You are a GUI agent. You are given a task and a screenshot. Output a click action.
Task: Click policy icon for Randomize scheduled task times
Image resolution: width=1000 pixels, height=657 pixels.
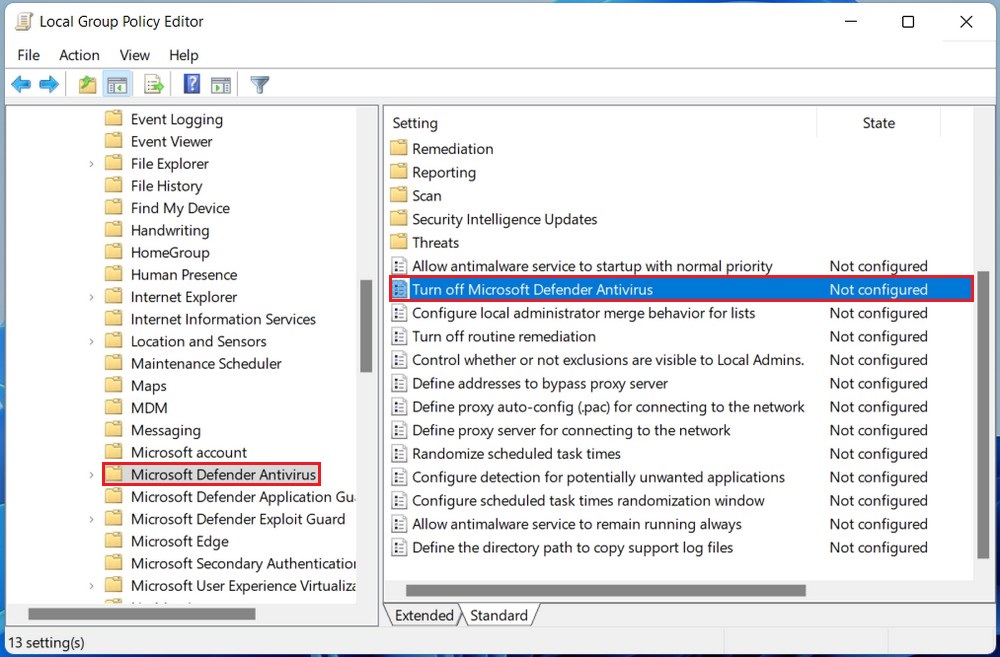click(x=399, y=454)
